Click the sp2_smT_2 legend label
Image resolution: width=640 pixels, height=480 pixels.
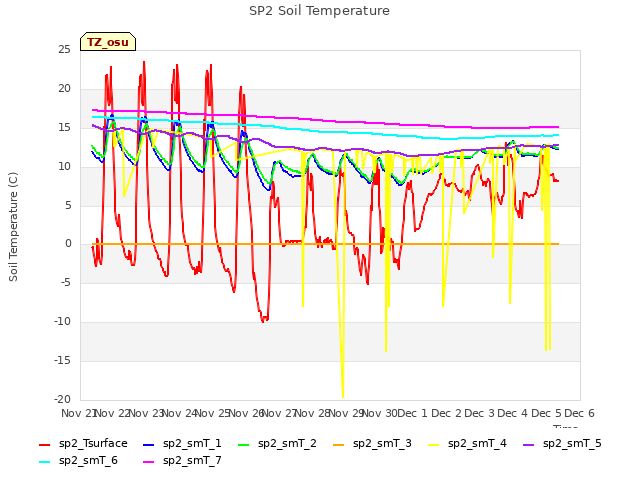[x=287, y=443]
